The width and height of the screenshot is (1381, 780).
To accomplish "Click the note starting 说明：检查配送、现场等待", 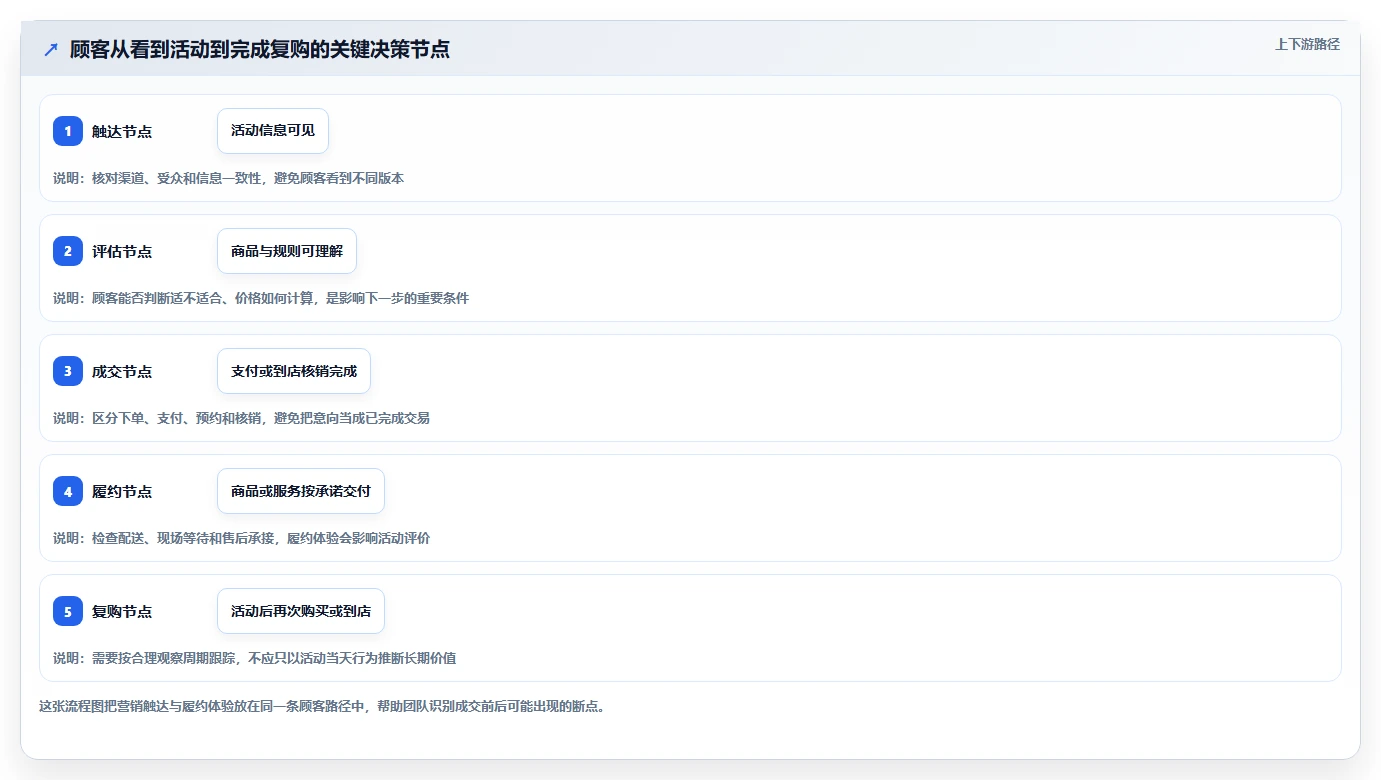I will coord(242,538).
